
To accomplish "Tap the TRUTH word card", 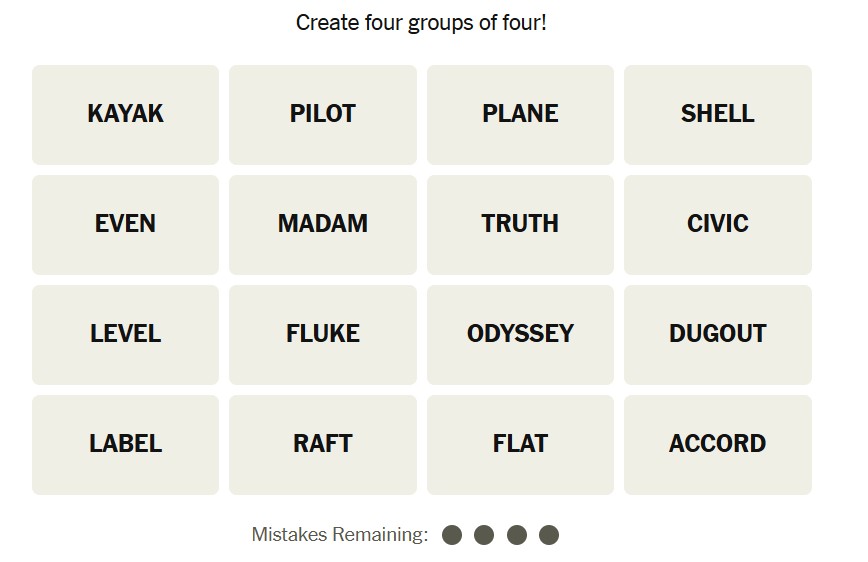I will 520,224.
